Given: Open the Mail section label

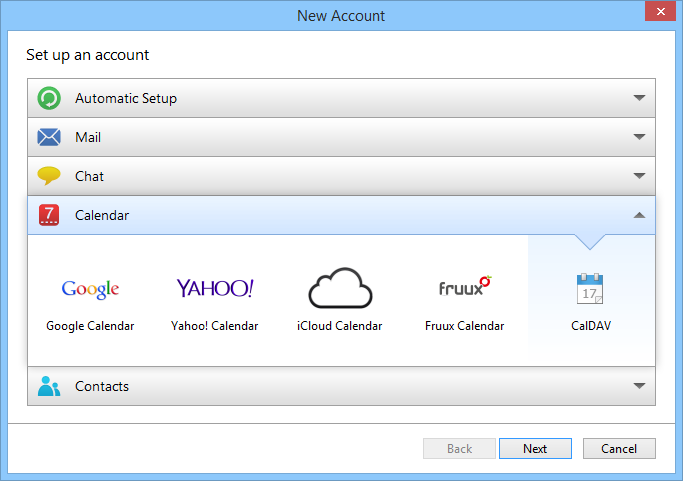Looking at the screenshot, I should (x=88, y=137).
